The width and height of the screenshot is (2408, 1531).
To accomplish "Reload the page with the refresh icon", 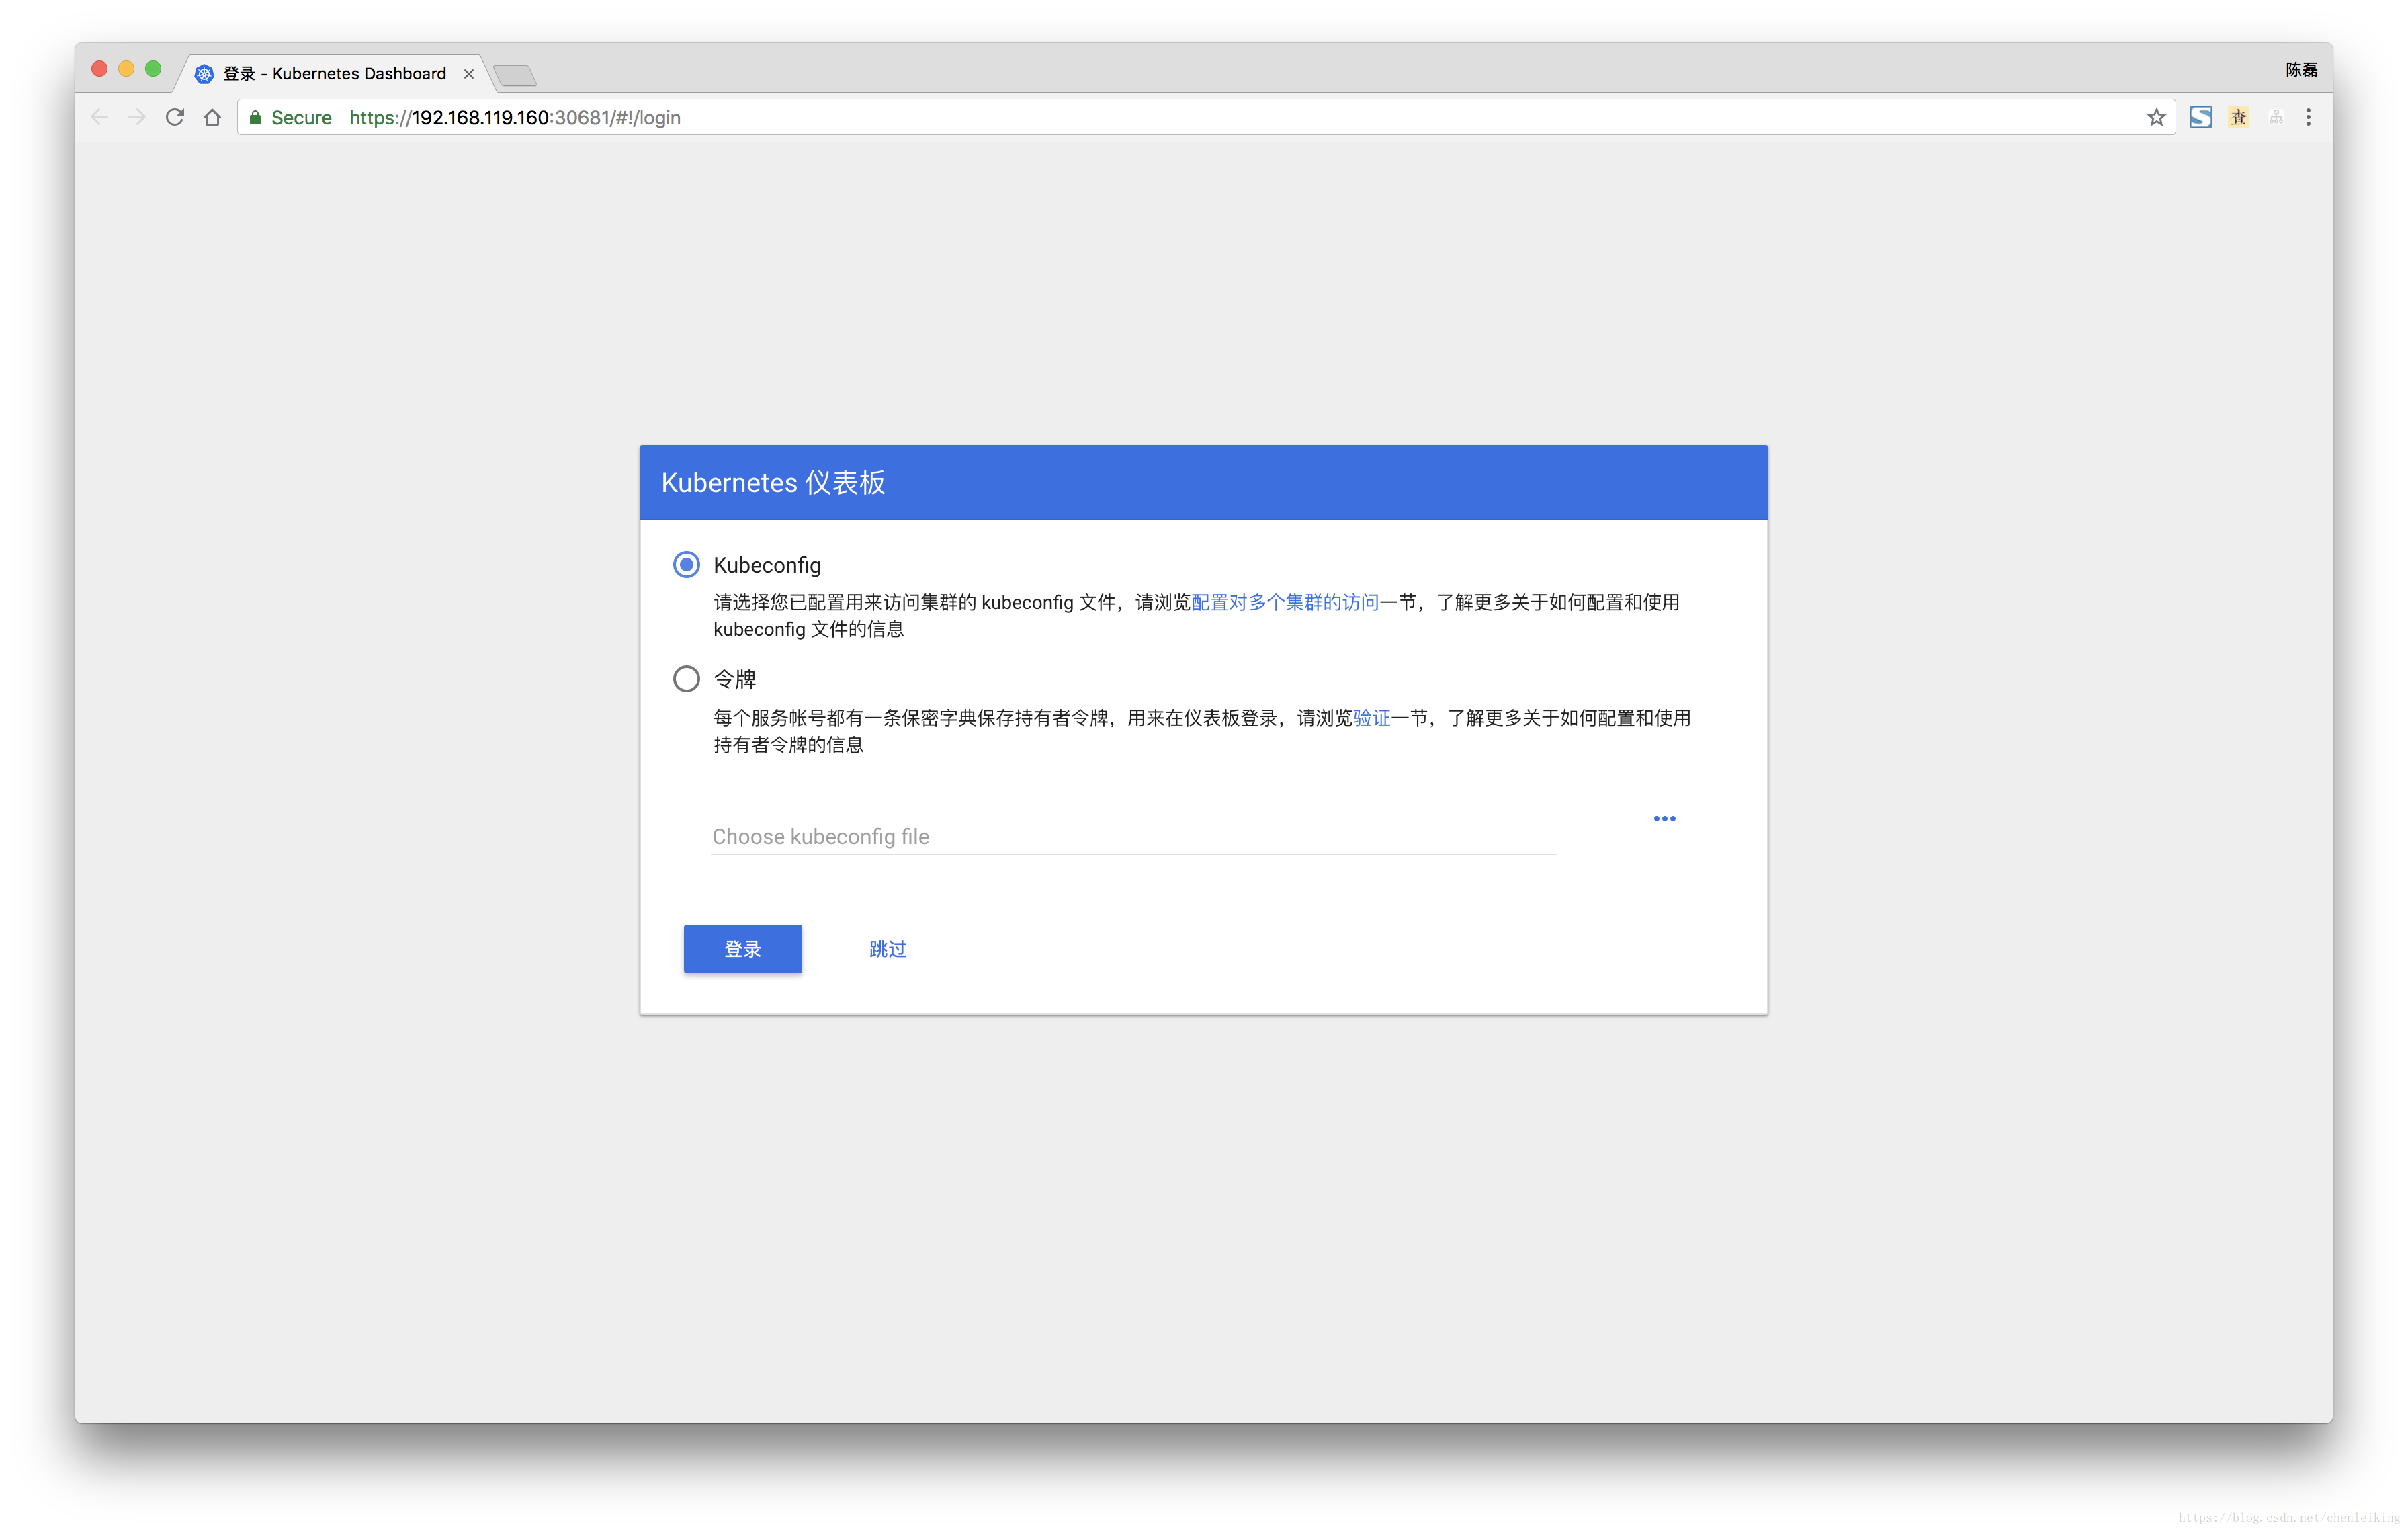I will [174, 117].
